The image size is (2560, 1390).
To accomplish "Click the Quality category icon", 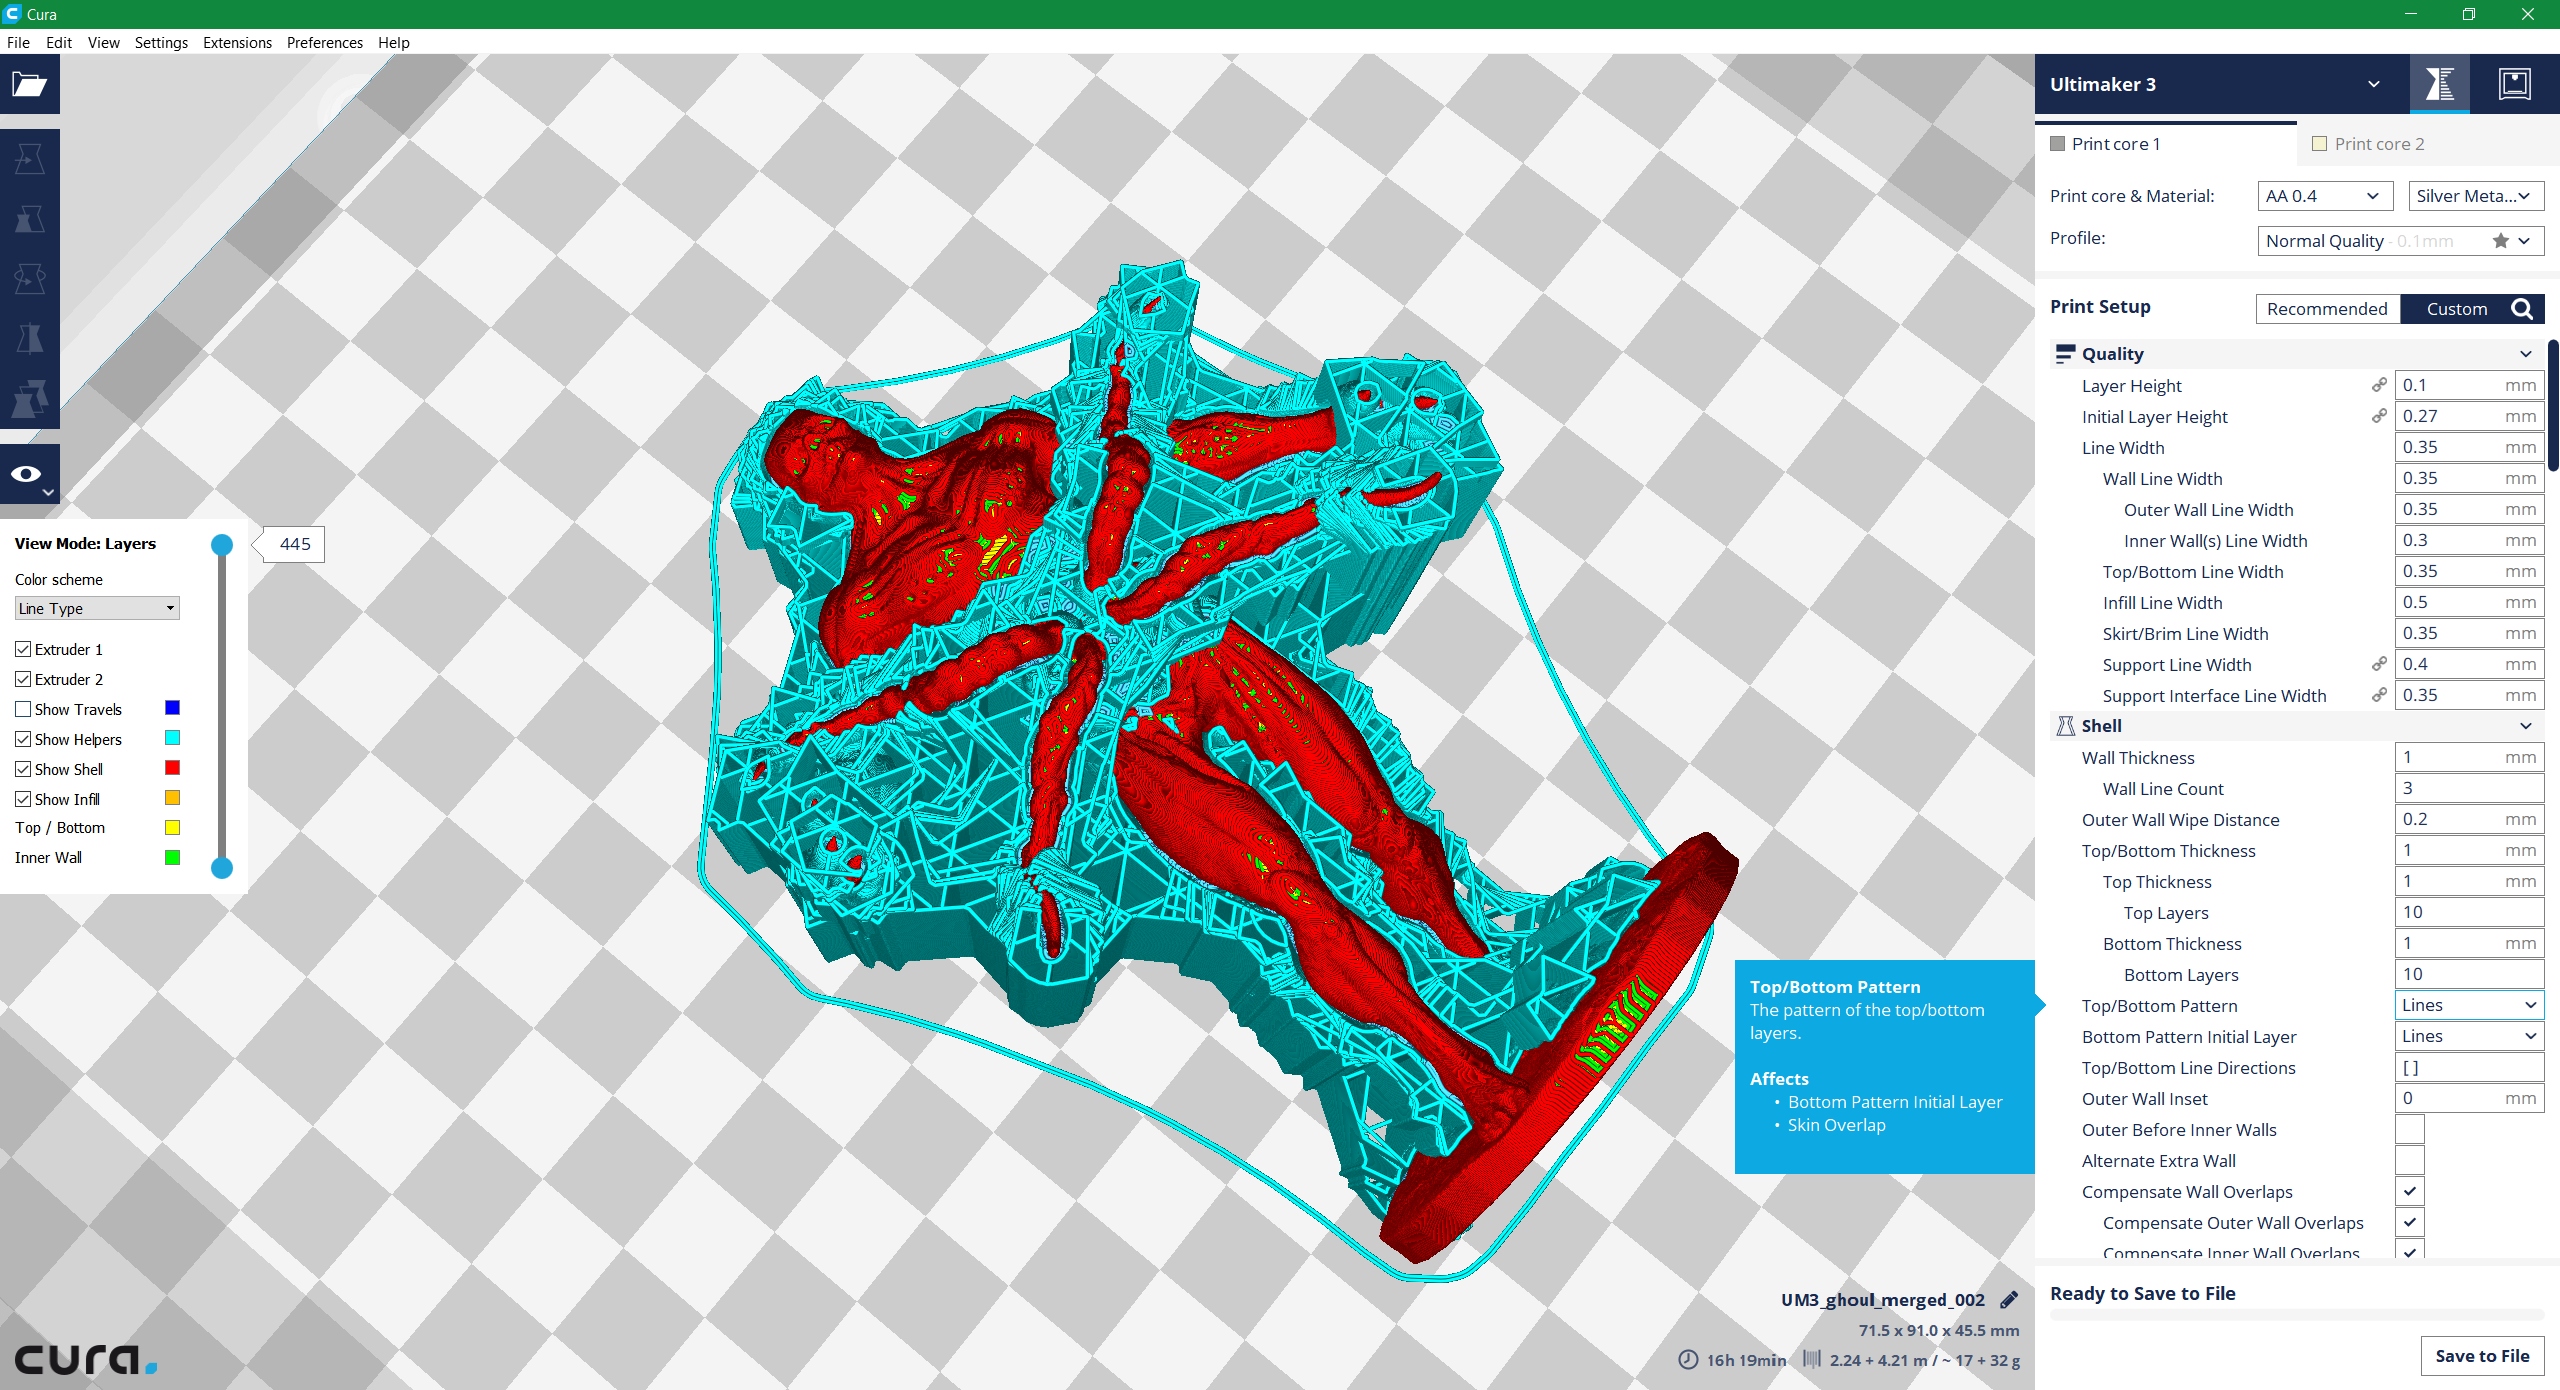I will coord(2064,354).
